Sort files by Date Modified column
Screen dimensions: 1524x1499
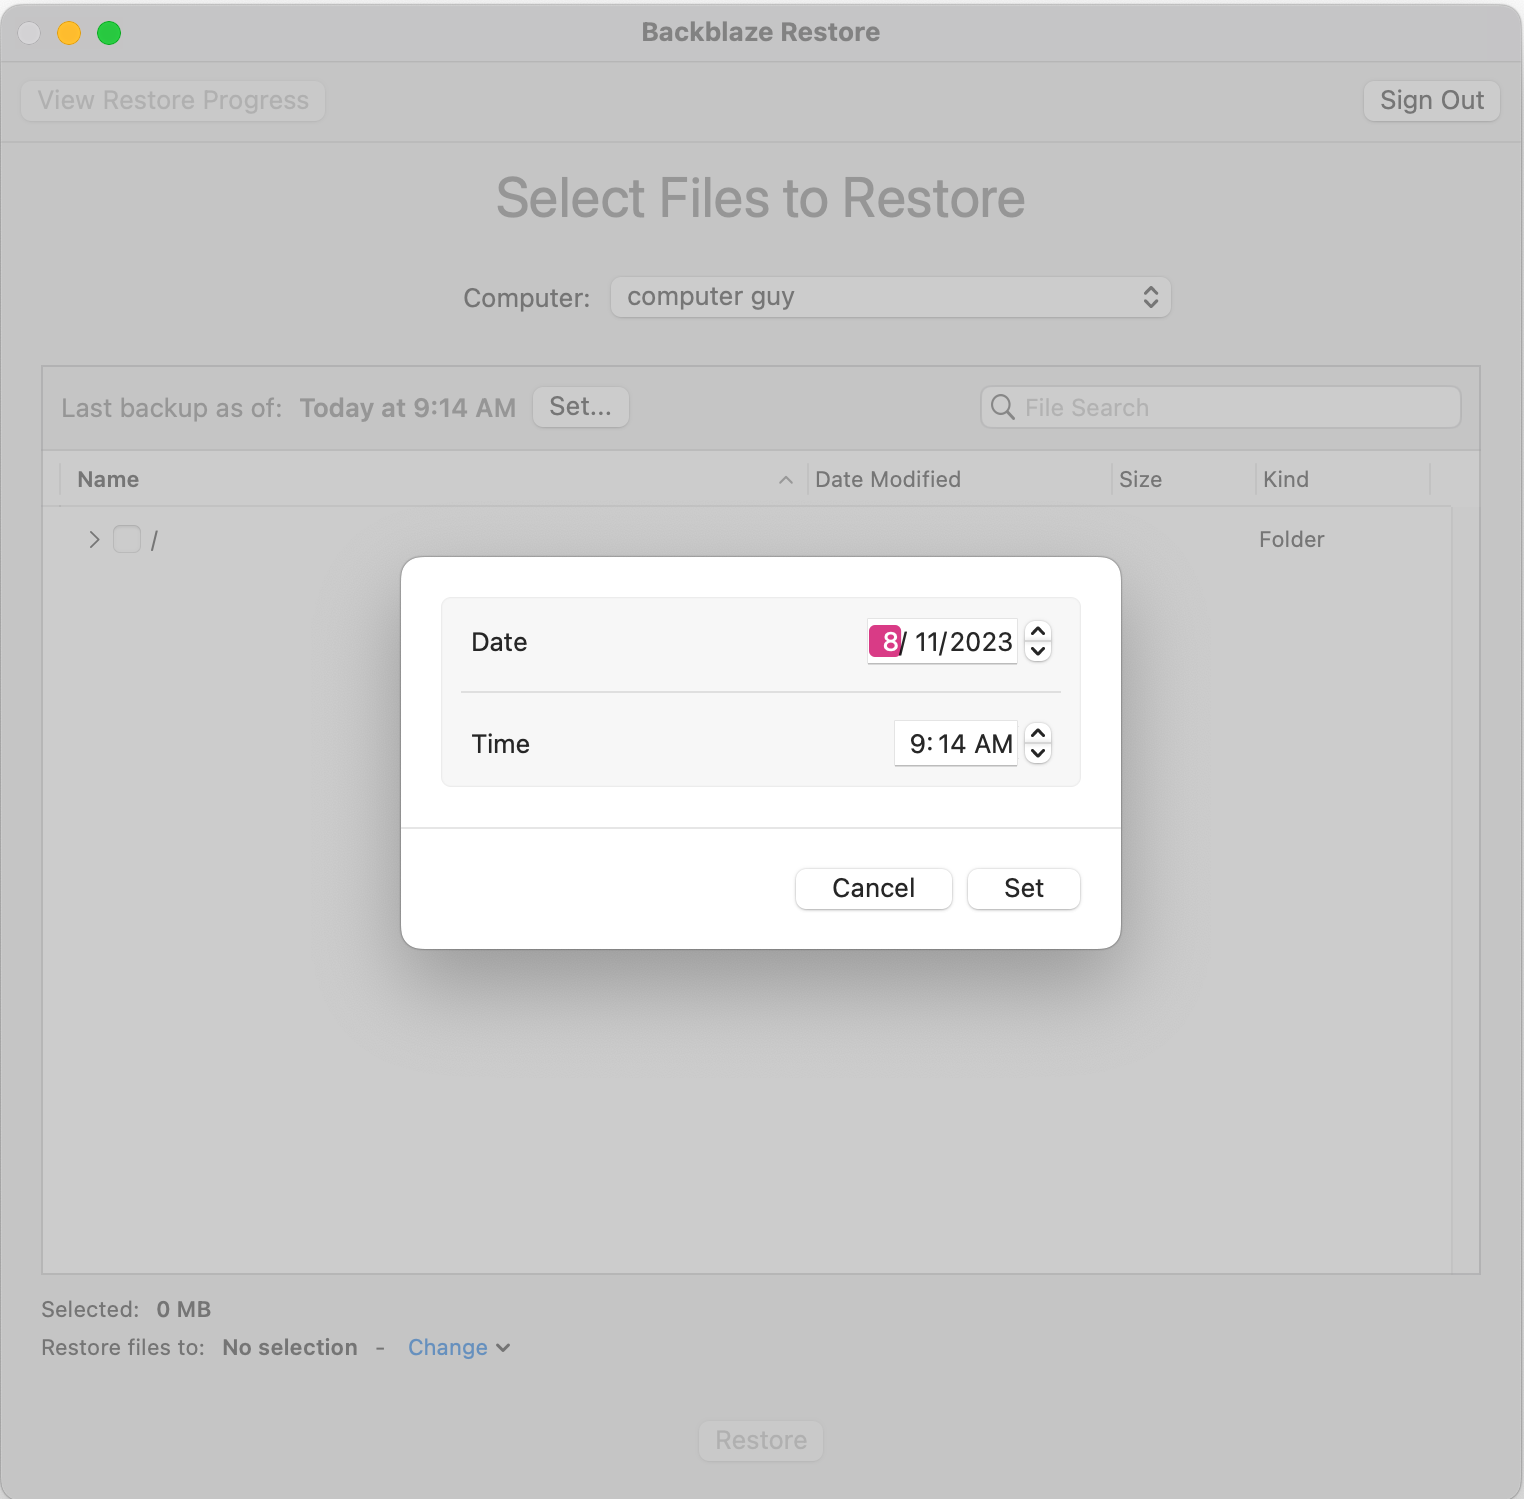point(888,479)
